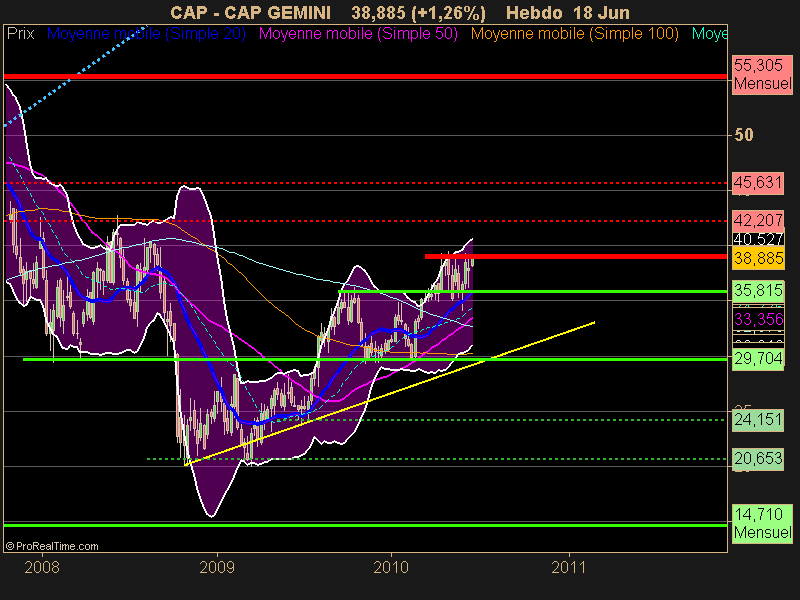Click the 2011 time axis label
Image resolution: width=800 pixels, height=600 pixels.
click(x=568, y=567)
